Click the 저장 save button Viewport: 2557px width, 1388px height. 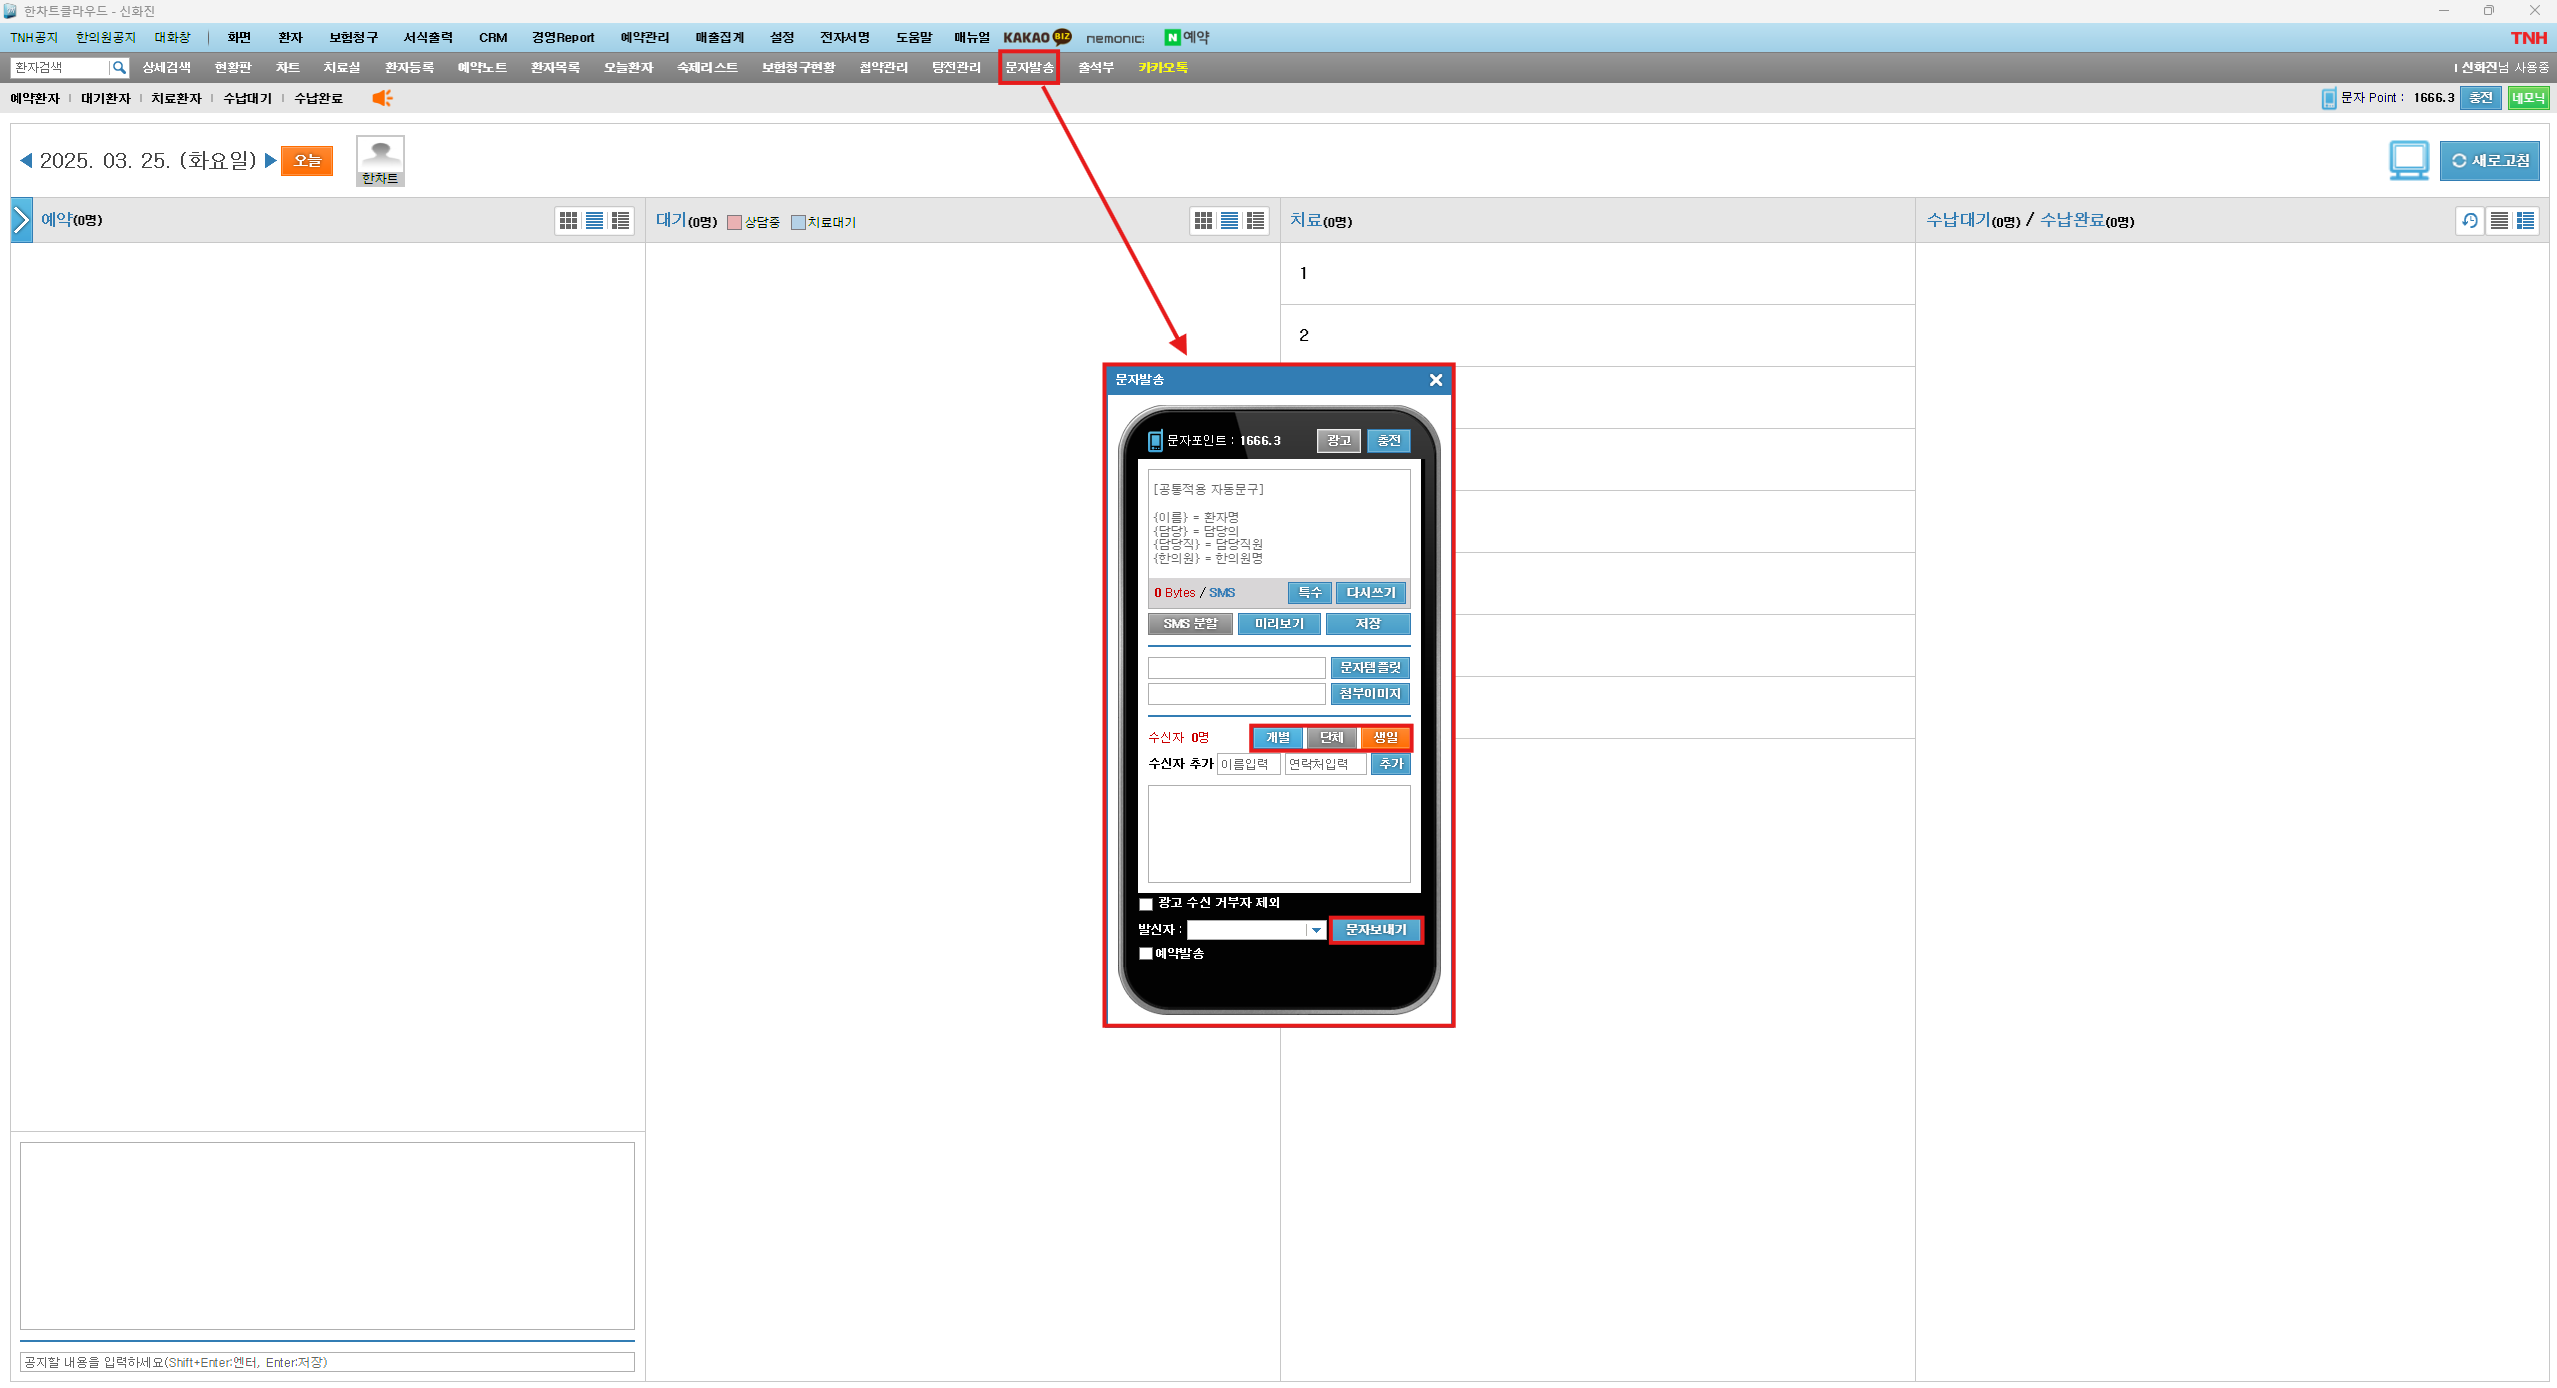pos(1368,624)
